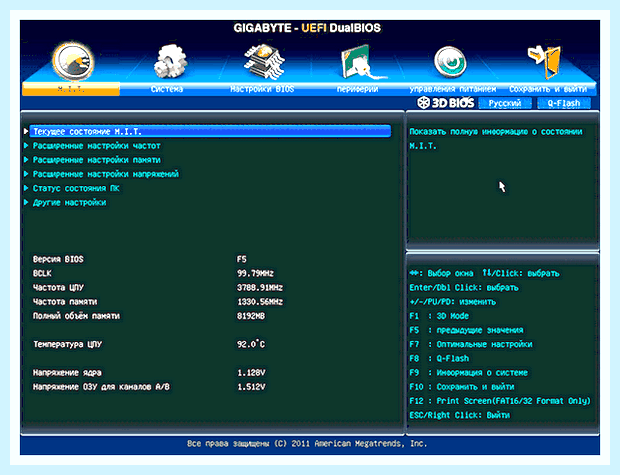Open Статус состояния ПК entry
This screenshot has width=620, height=475.
tap(76, 189)
